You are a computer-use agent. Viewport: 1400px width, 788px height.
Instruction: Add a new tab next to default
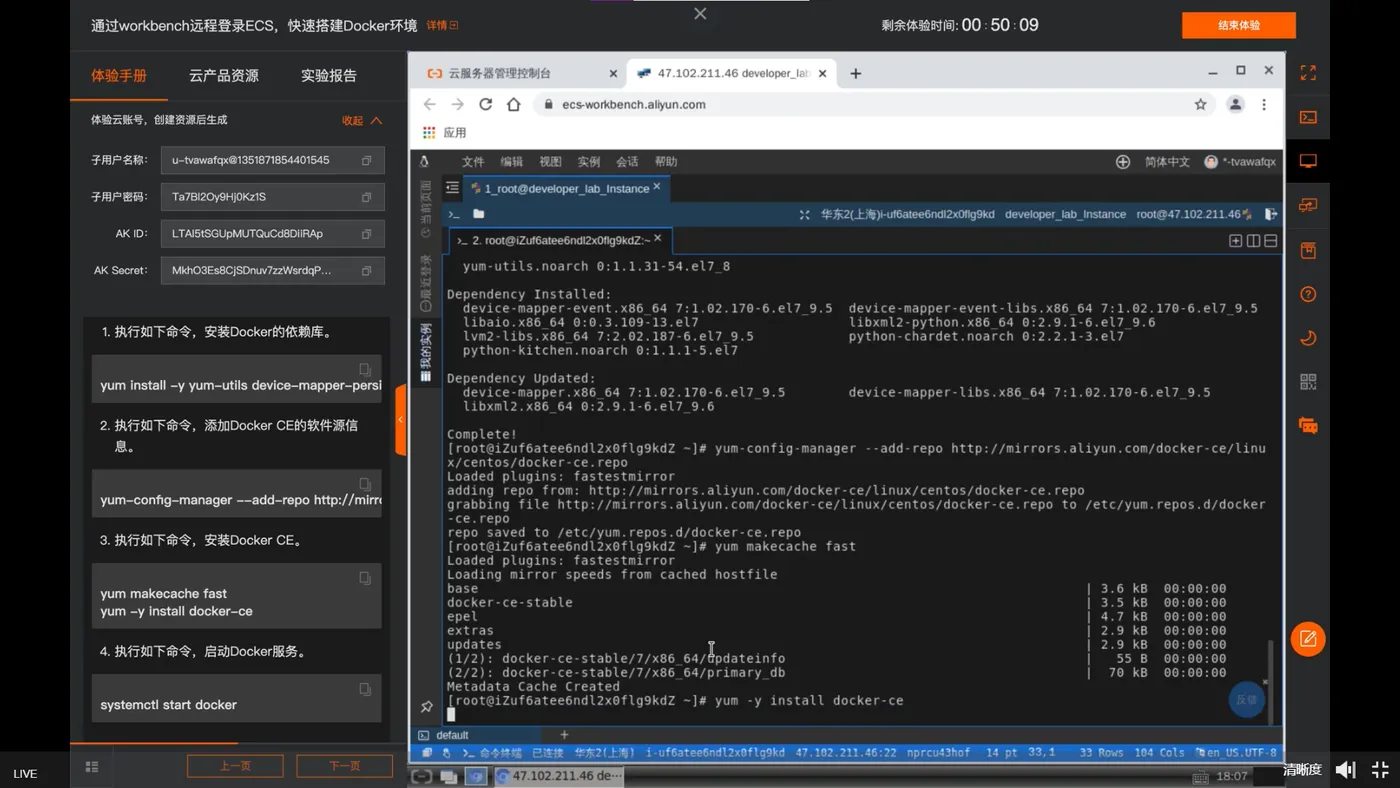(564, 735)
